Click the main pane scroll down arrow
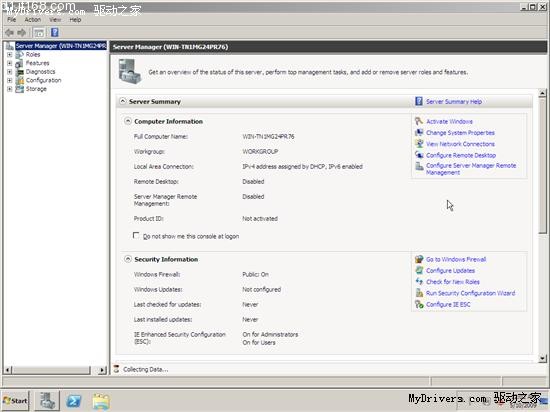550x412 pixels. (542, 358)
